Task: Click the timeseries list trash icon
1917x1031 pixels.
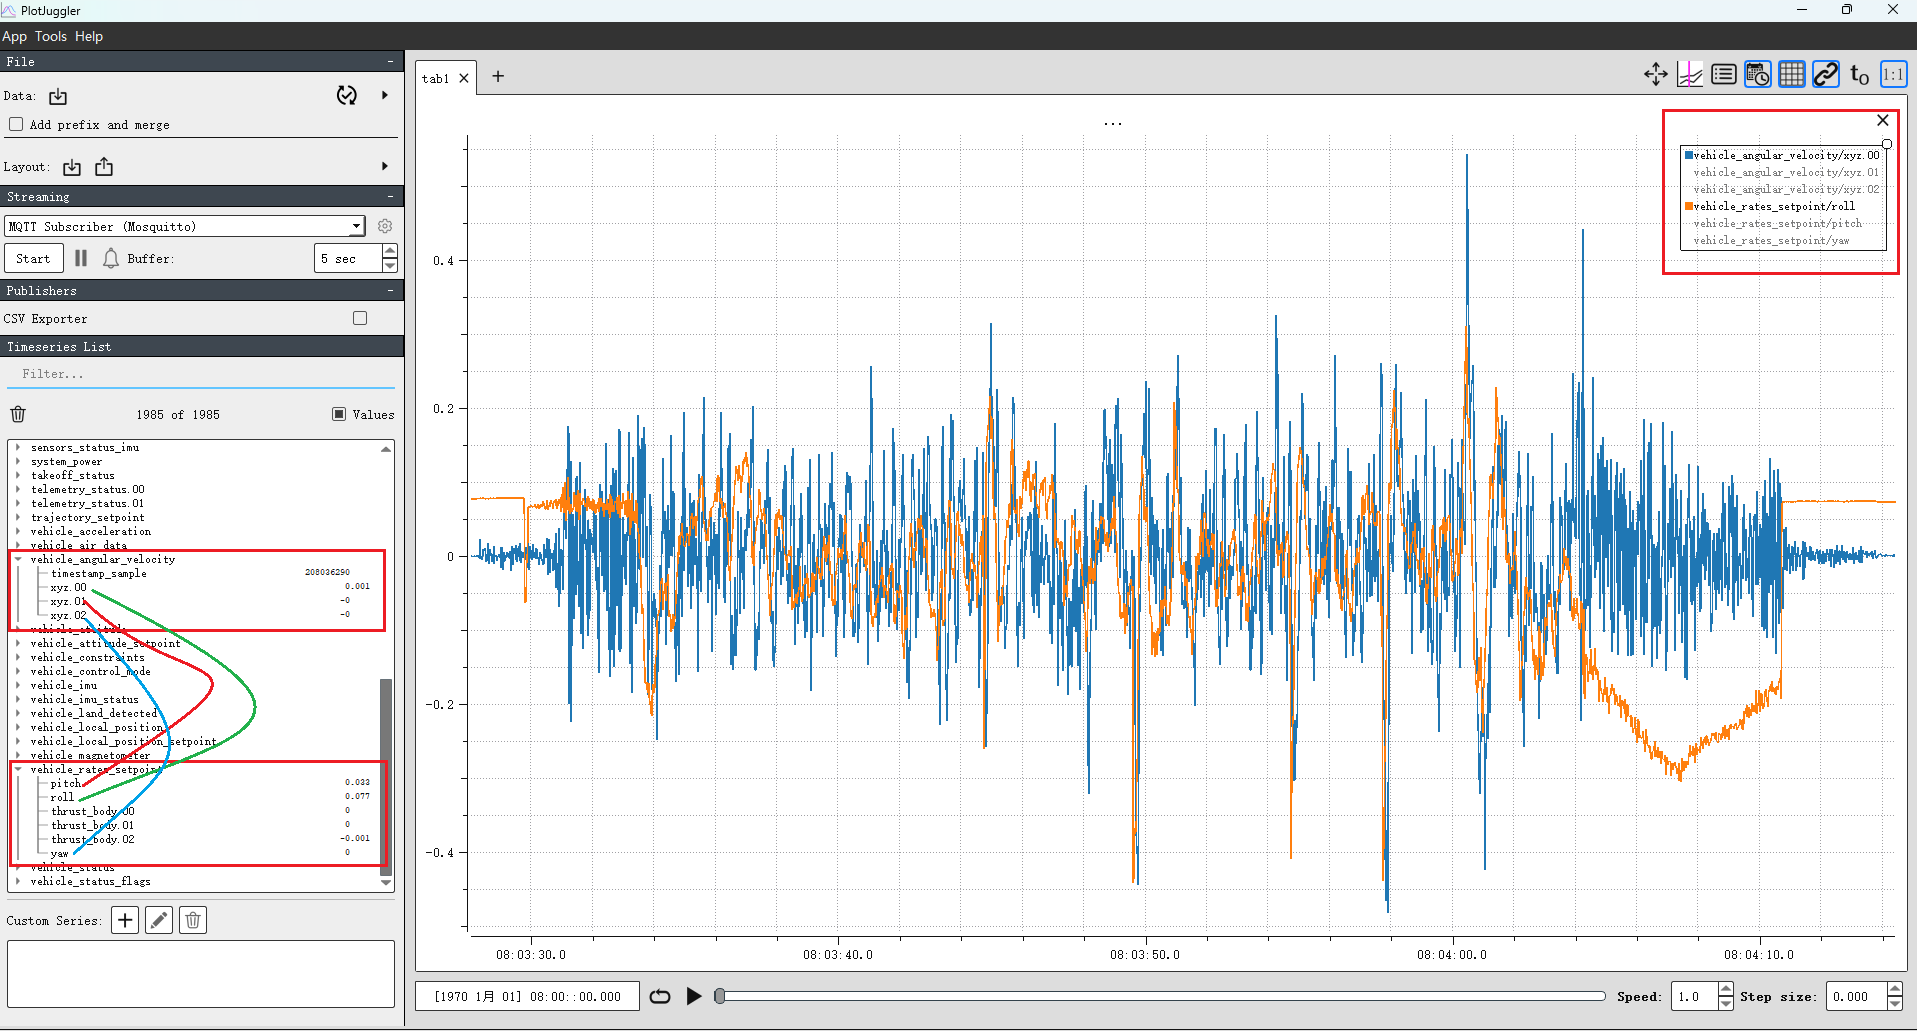Action: (18, 414)
